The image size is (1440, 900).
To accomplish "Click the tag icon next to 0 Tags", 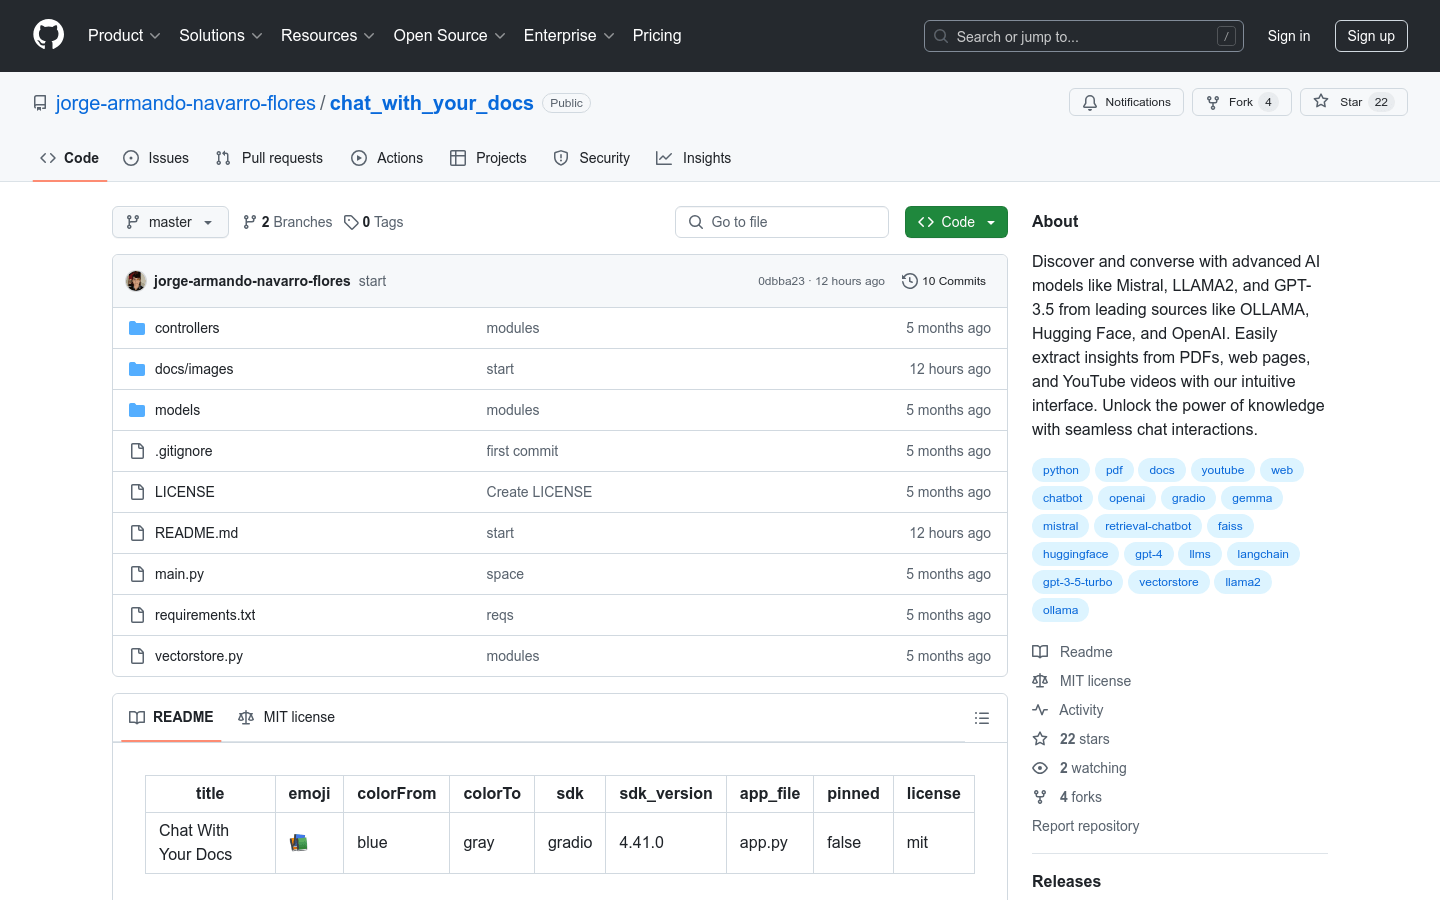I will click(351, 222).
